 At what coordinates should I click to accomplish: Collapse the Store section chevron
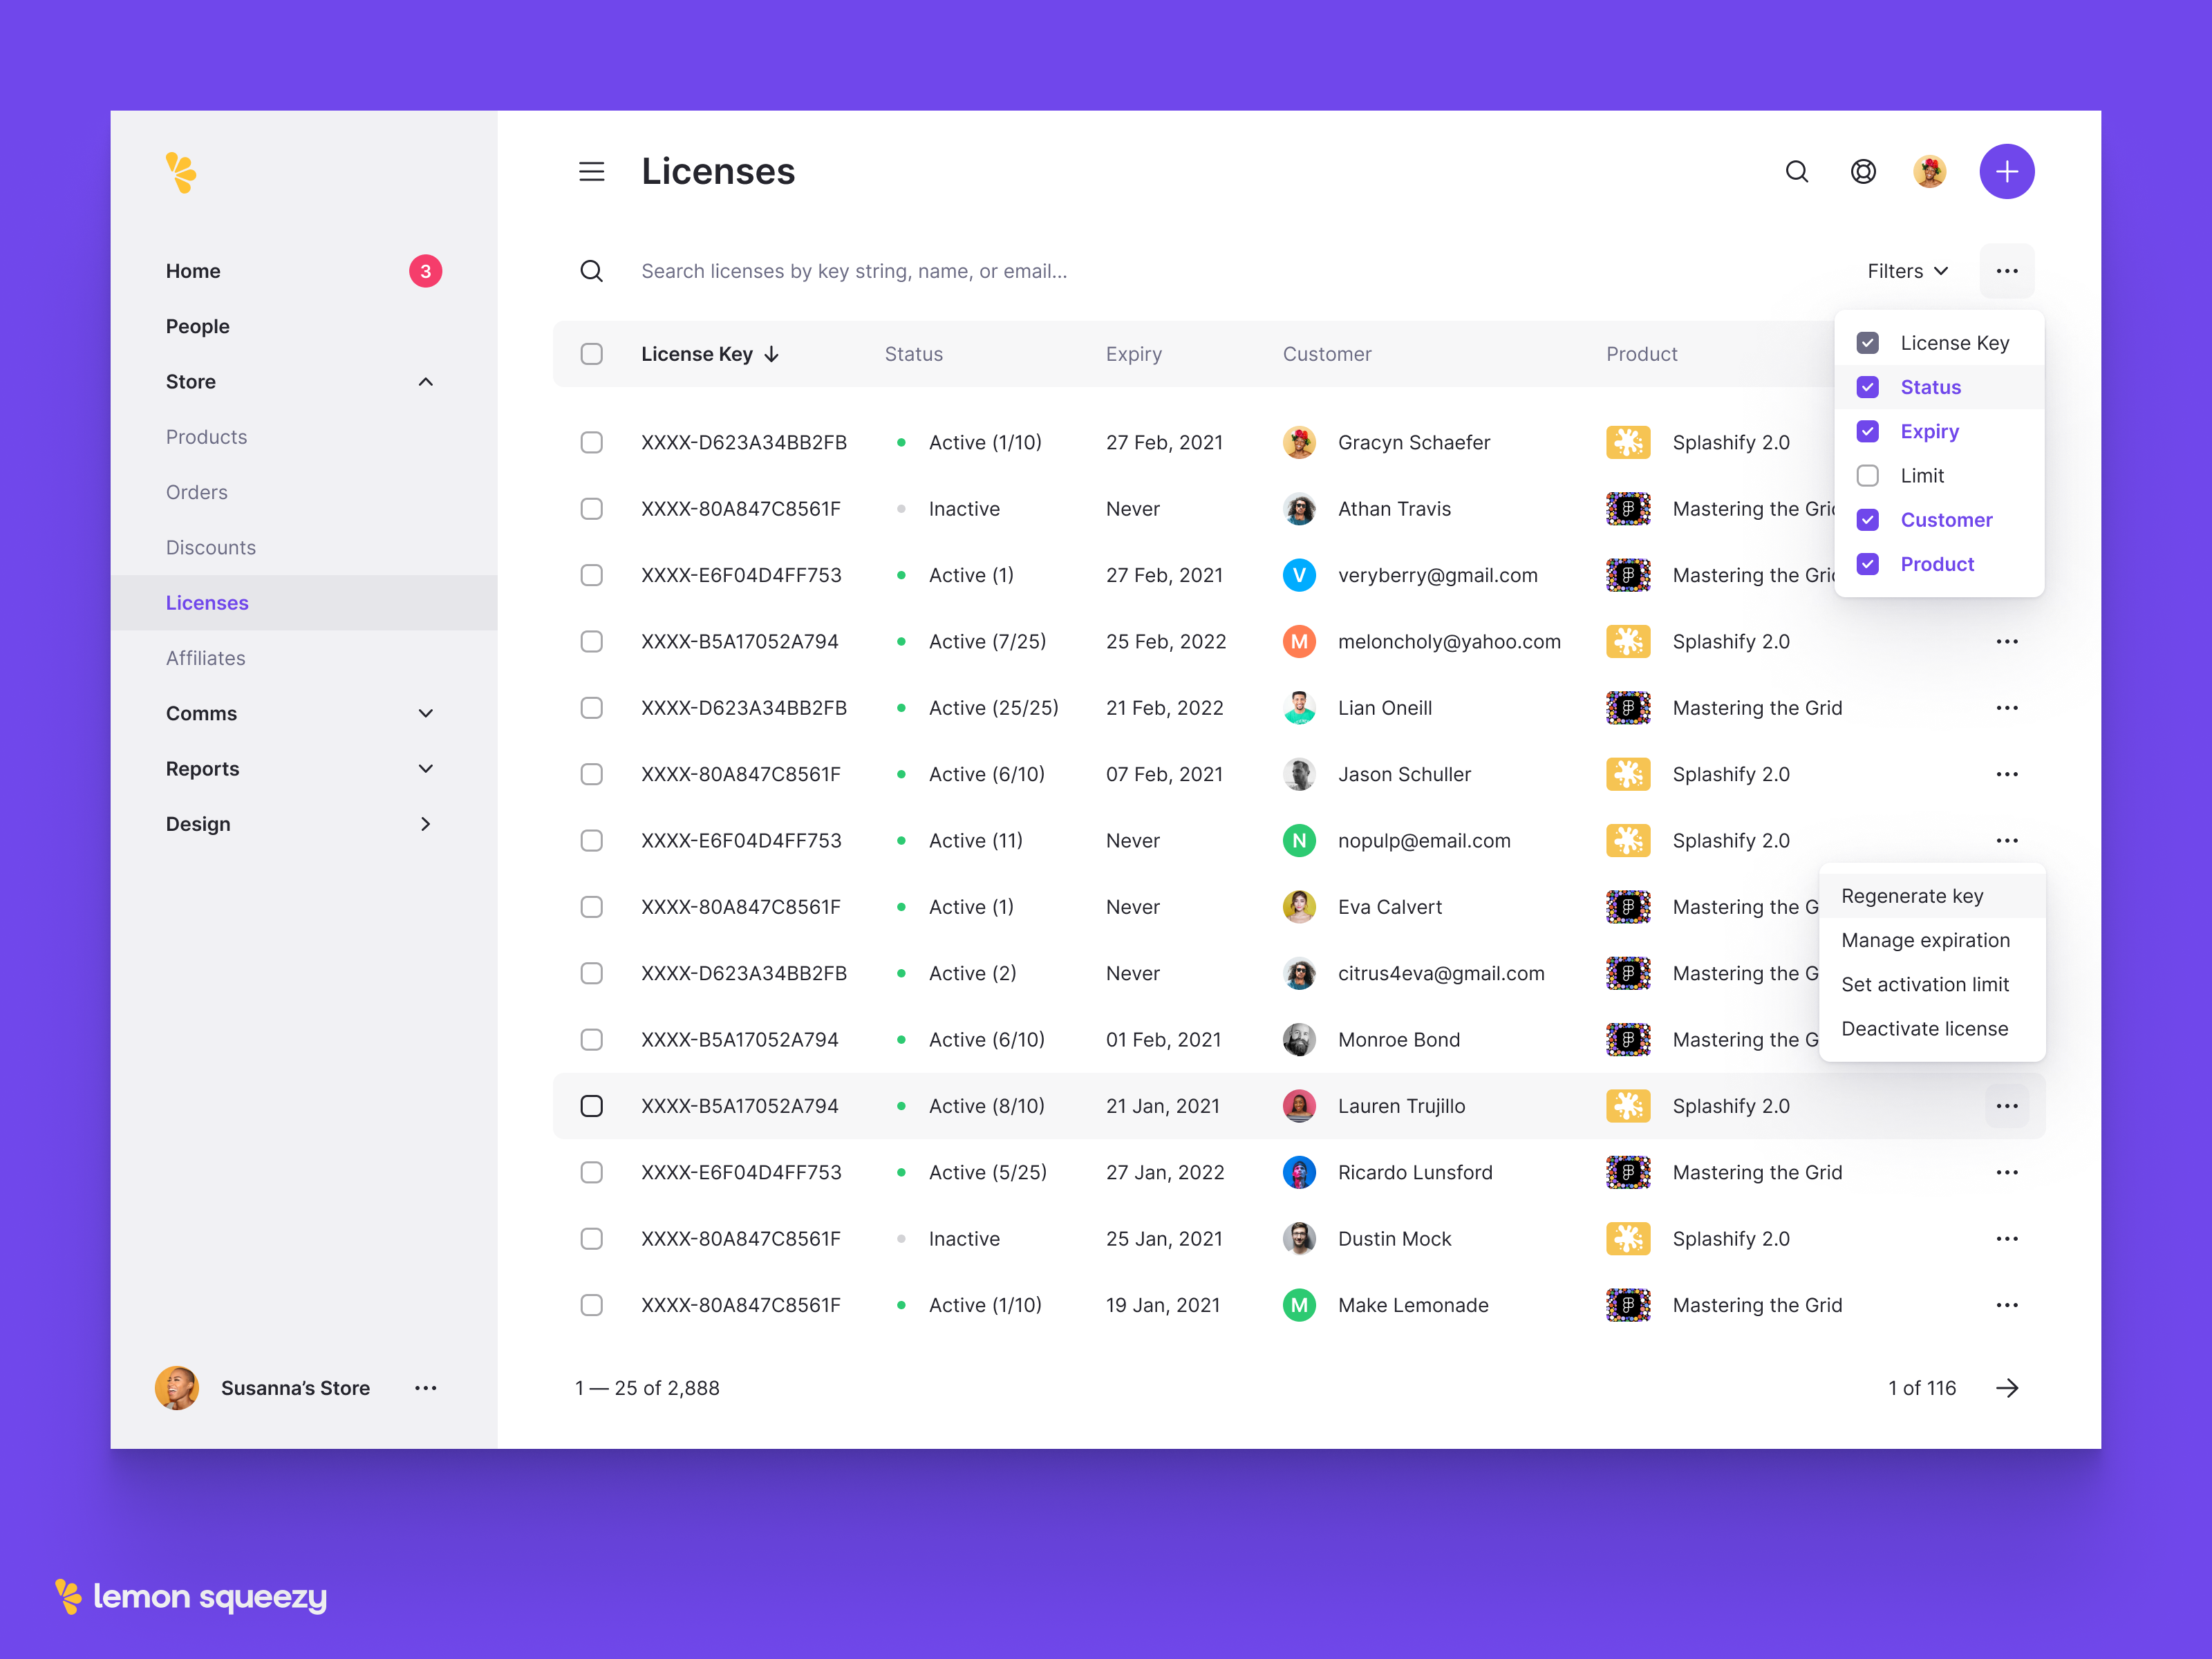click(x=425, y=382)
